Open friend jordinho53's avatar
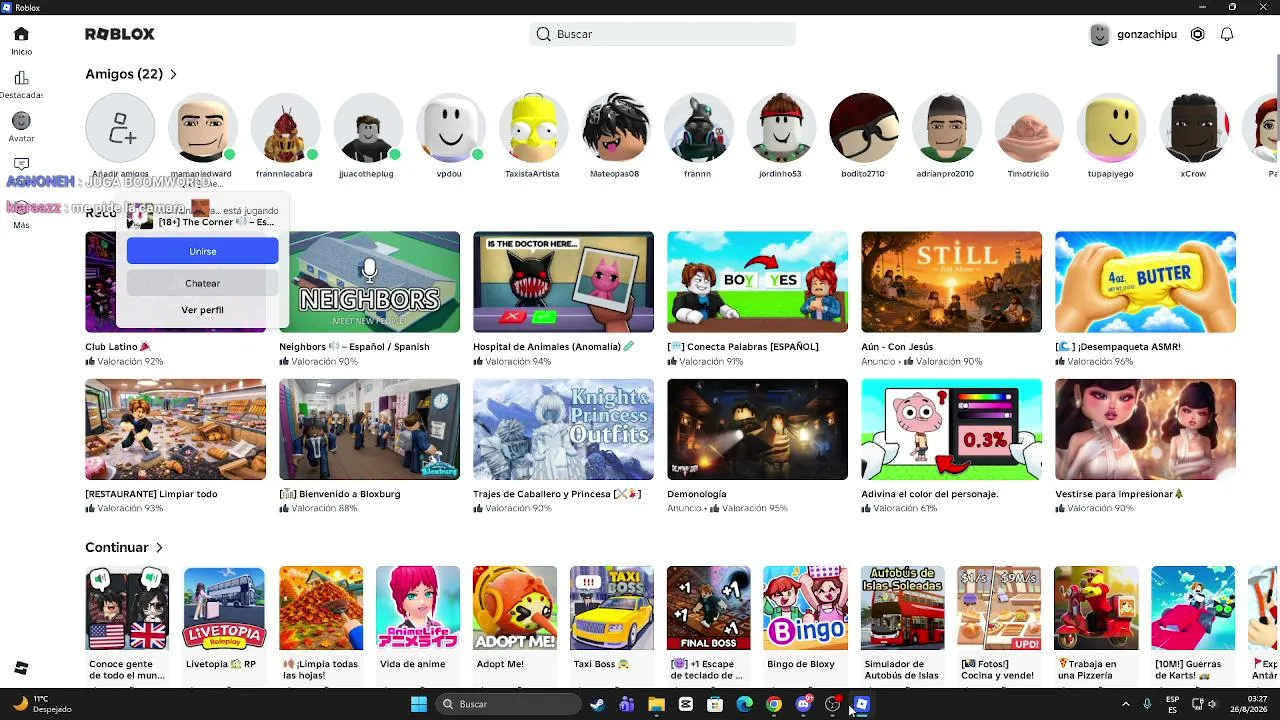 click(x=781, y=128)
